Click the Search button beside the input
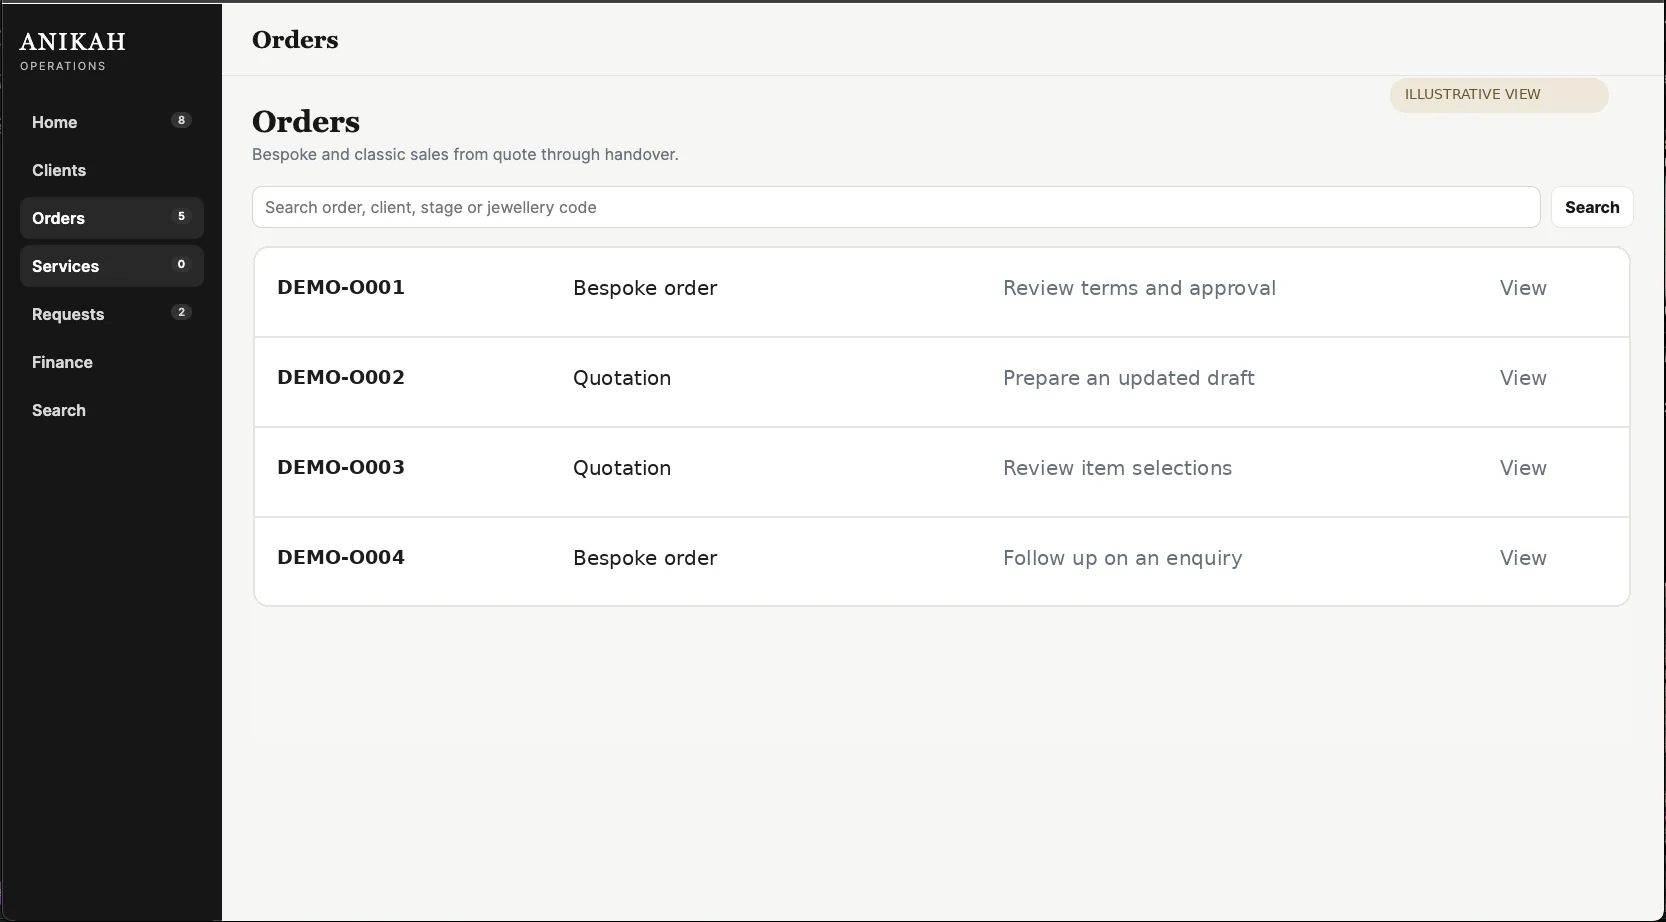This screenshot has height=922, width=1666. [x=1592, y=207]
